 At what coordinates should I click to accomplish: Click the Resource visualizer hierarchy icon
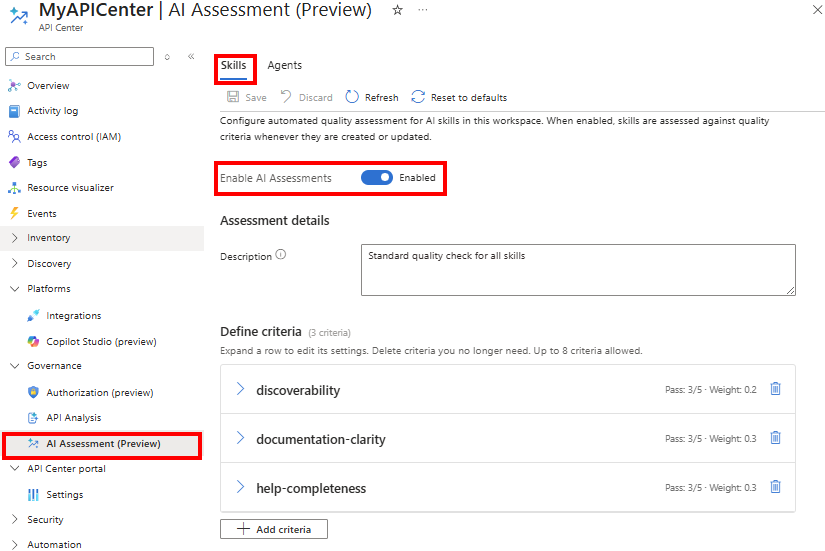pos(14,187)
